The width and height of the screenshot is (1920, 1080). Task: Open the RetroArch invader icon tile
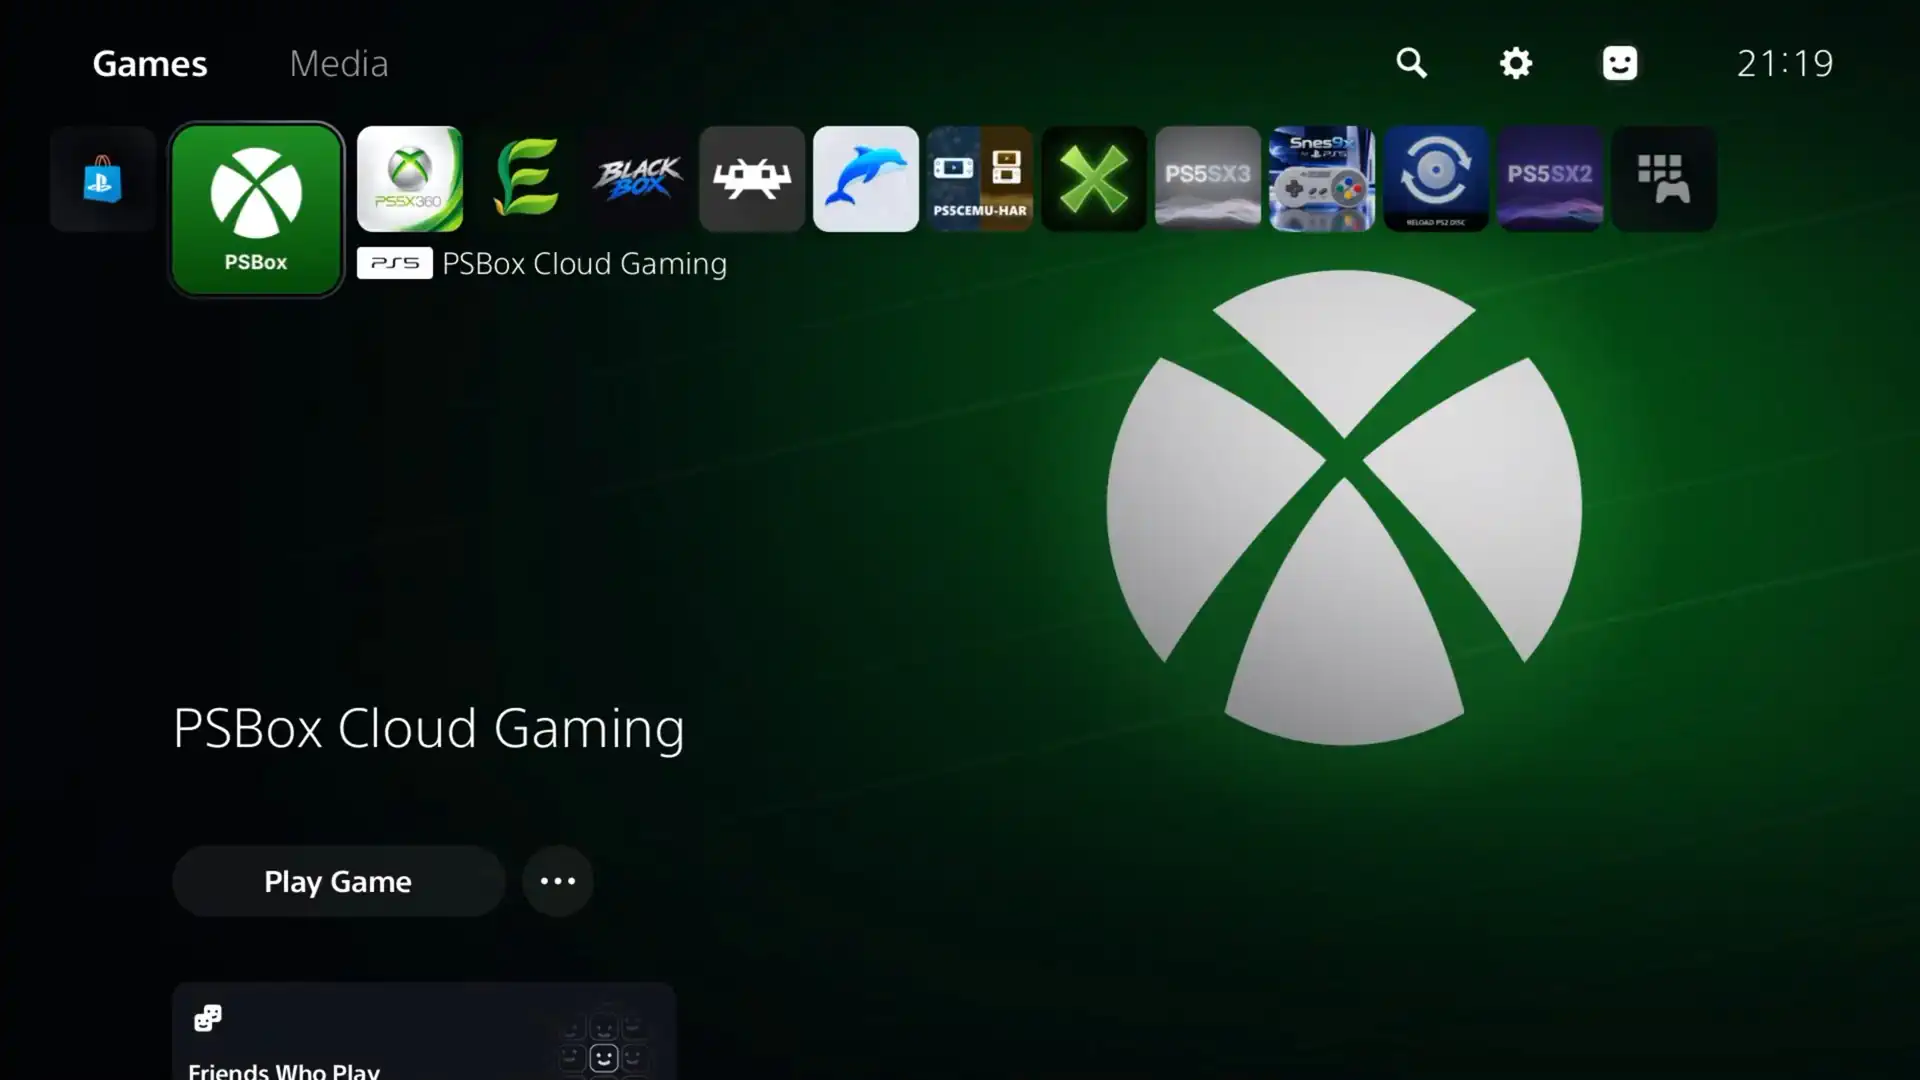pos(752,179)
